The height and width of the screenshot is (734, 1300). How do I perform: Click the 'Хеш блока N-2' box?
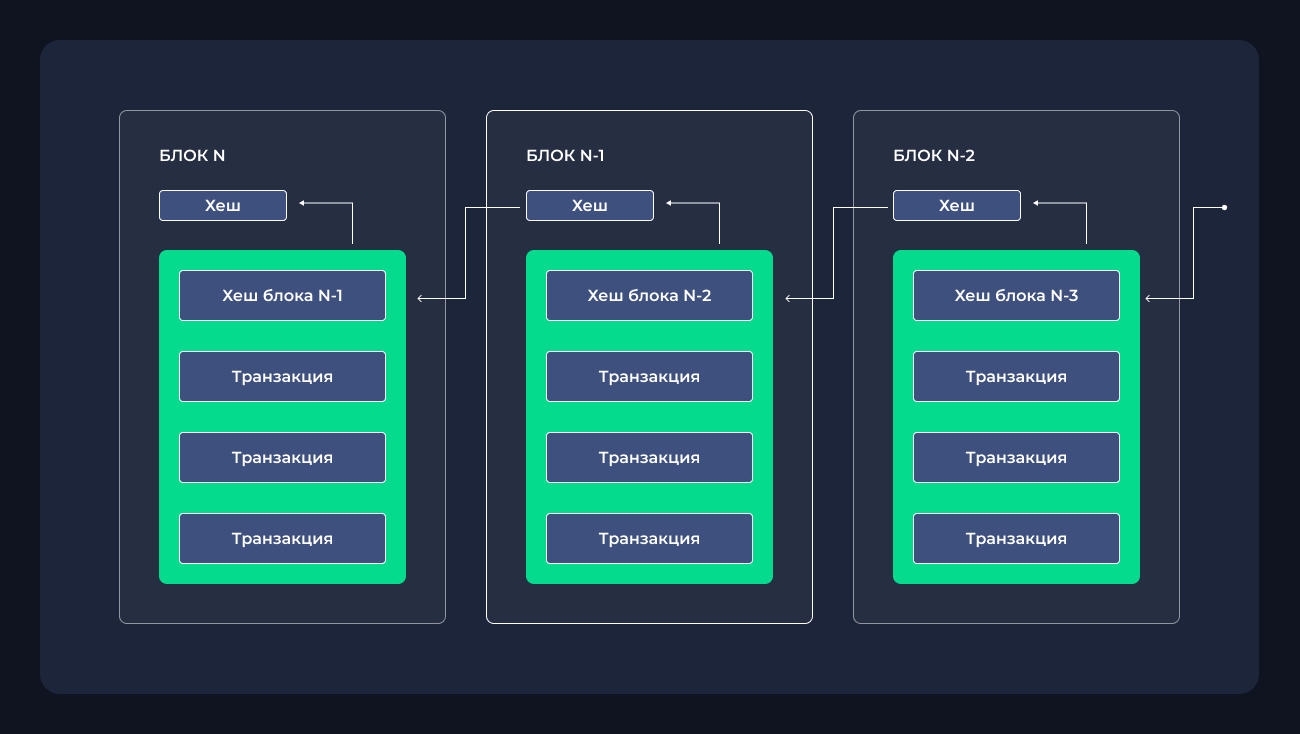649,296
